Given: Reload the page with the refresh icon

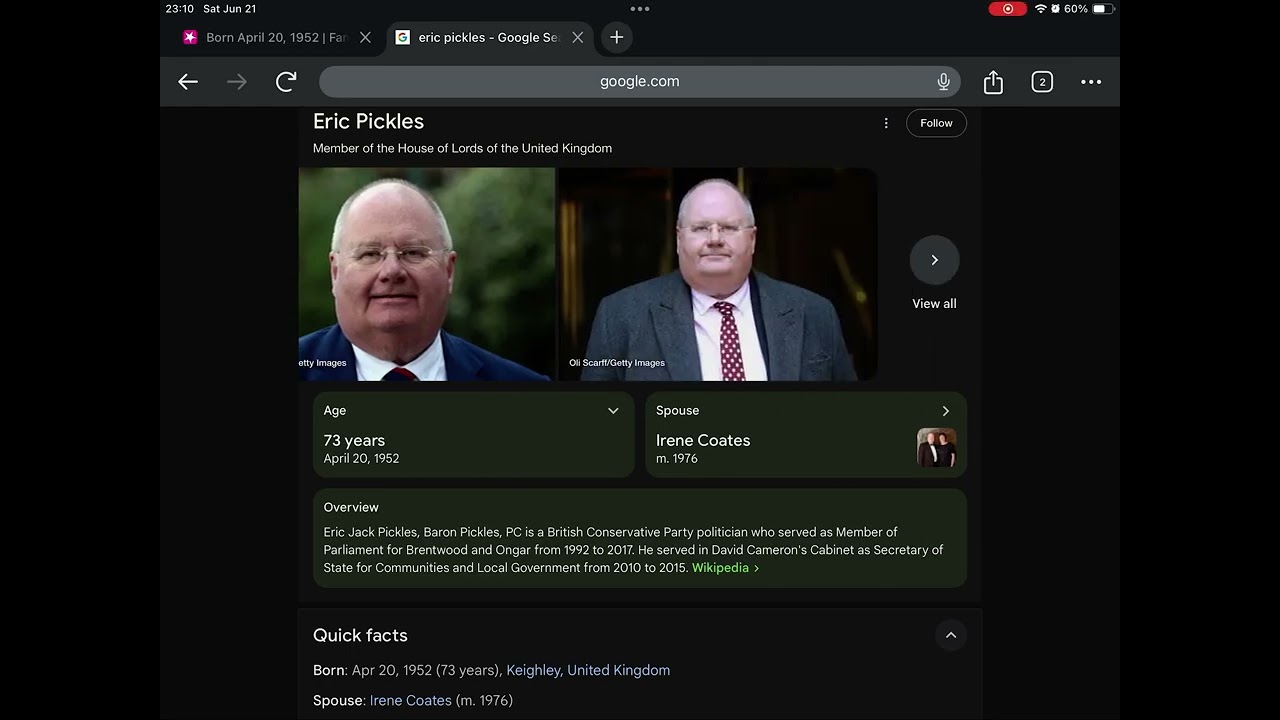Looking at the screenshot, I should (286, 82).
